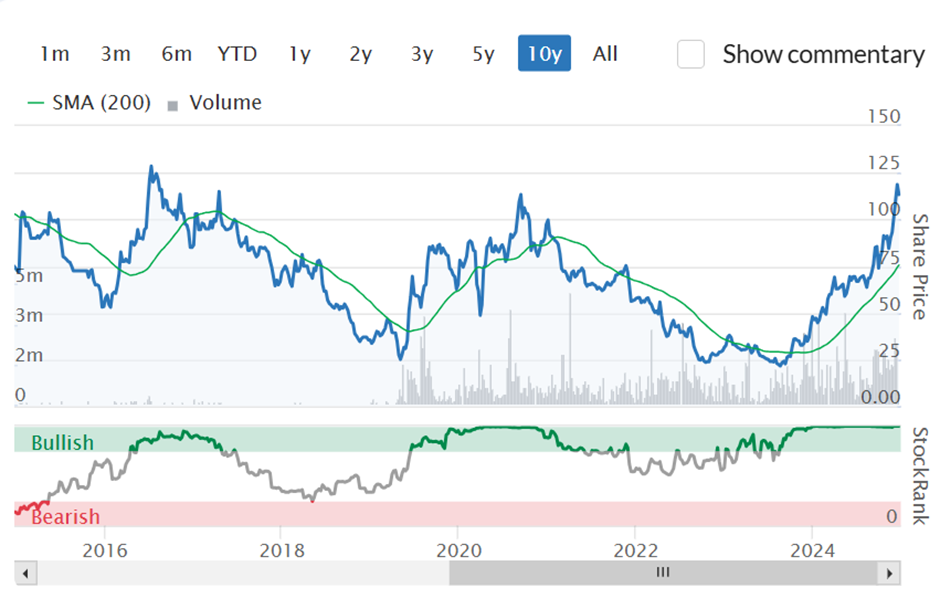The image size is (940, 598).
Task: Click the 3m volume axis label
Action: coord(29,315)
